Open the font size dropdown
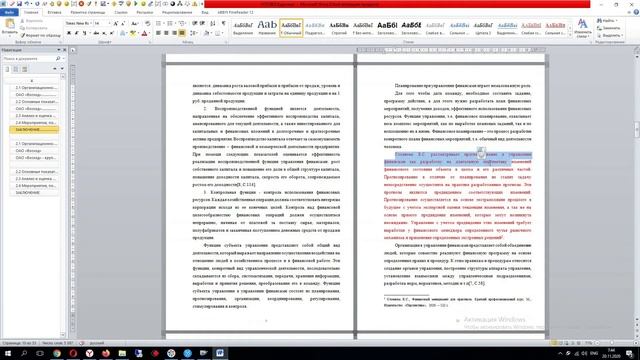Viewport: 640px width, 360px height. pos(109,24)
